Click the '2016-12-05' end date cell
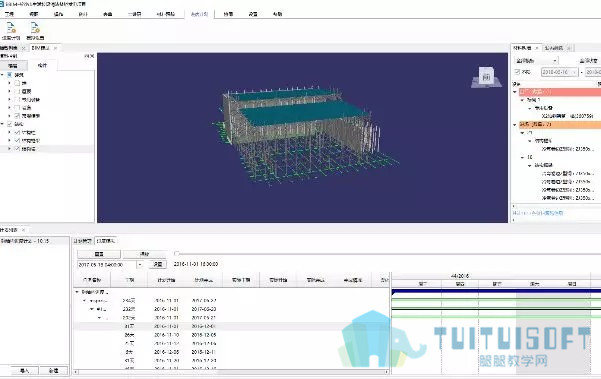 tap(204, 335)
